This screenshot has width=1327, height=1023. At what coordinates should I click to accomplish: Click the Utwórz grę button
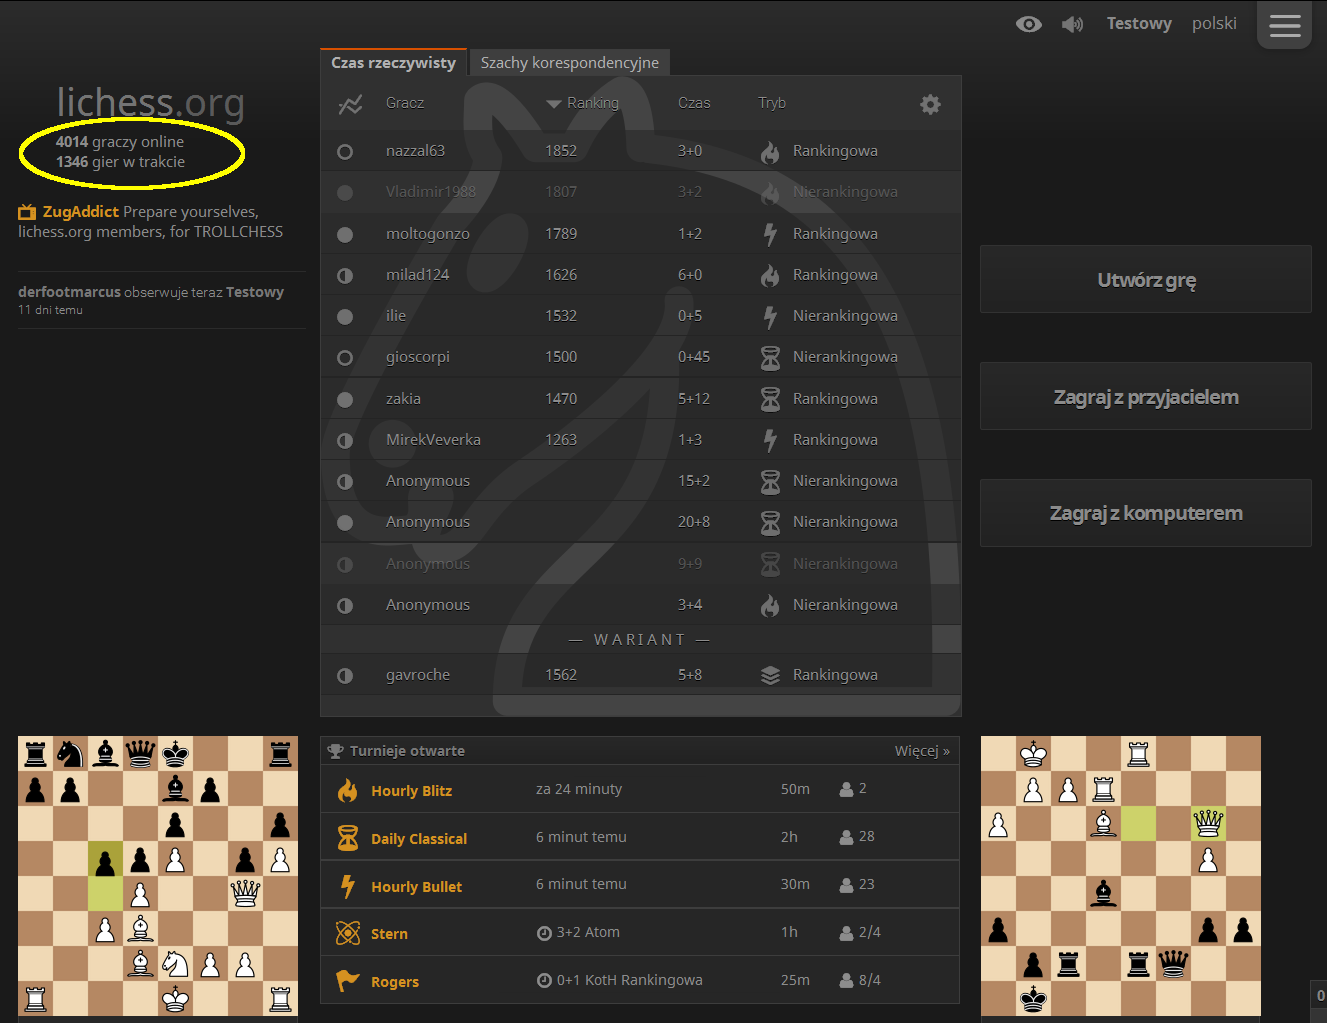pos(1146,279)
